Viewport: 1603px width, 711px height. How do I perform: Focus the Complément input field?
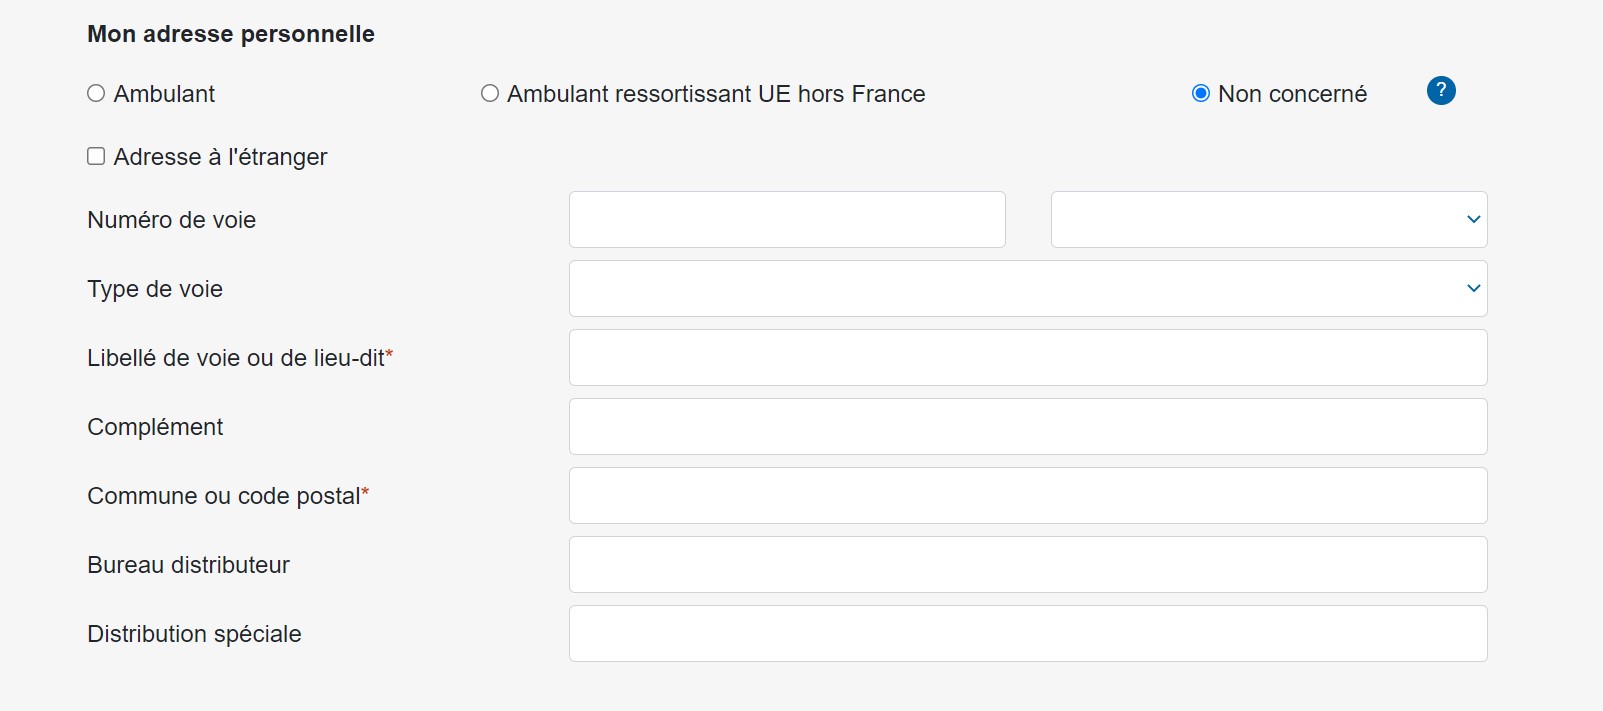[x=1028, y=426]
